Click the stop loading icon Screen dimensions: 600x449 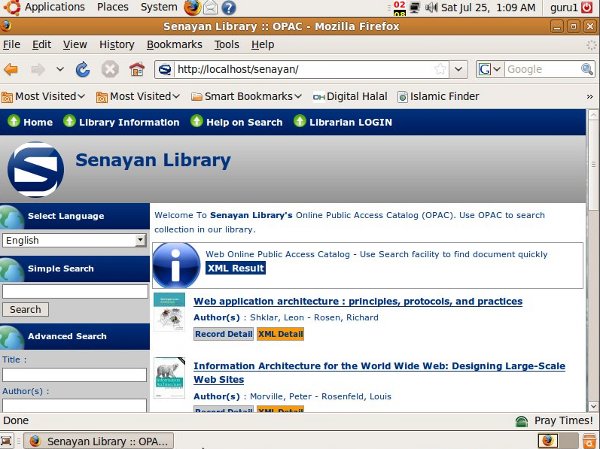(110, 70)
